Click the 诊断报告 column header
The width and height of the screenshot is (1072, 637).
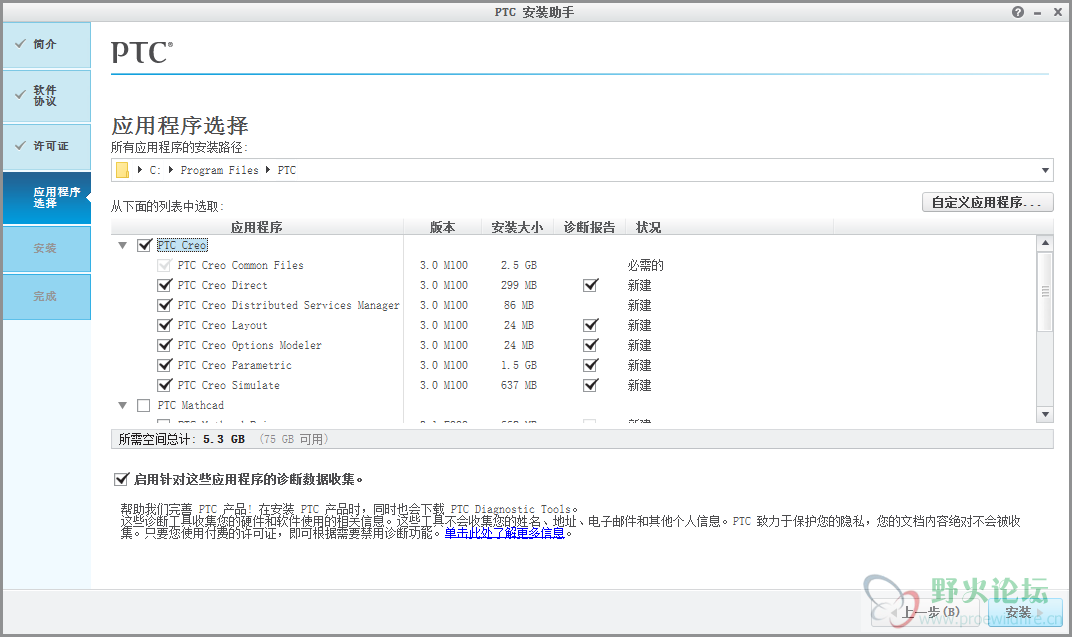point(589,227)
